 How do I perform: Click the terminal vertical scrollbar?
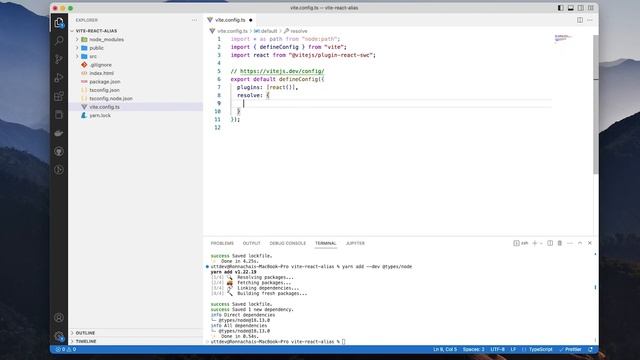[595, 288]
